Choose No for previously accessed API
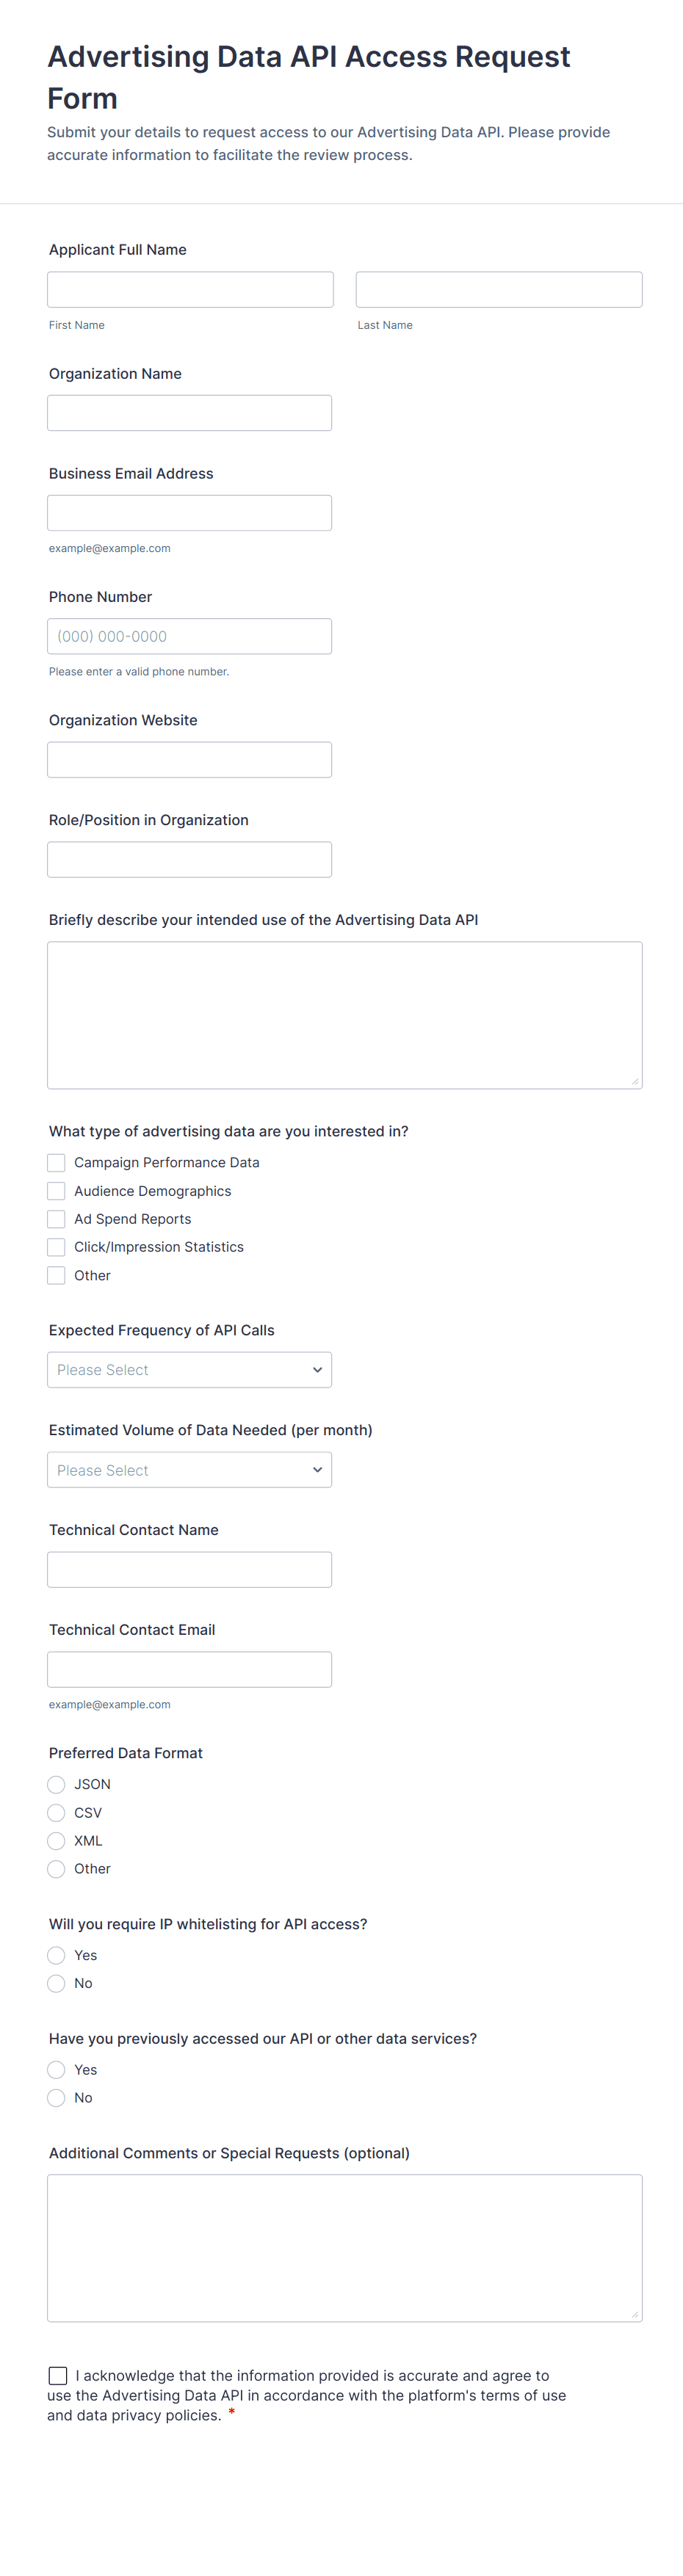683x2576 pixels. [x=57, y=2098]
